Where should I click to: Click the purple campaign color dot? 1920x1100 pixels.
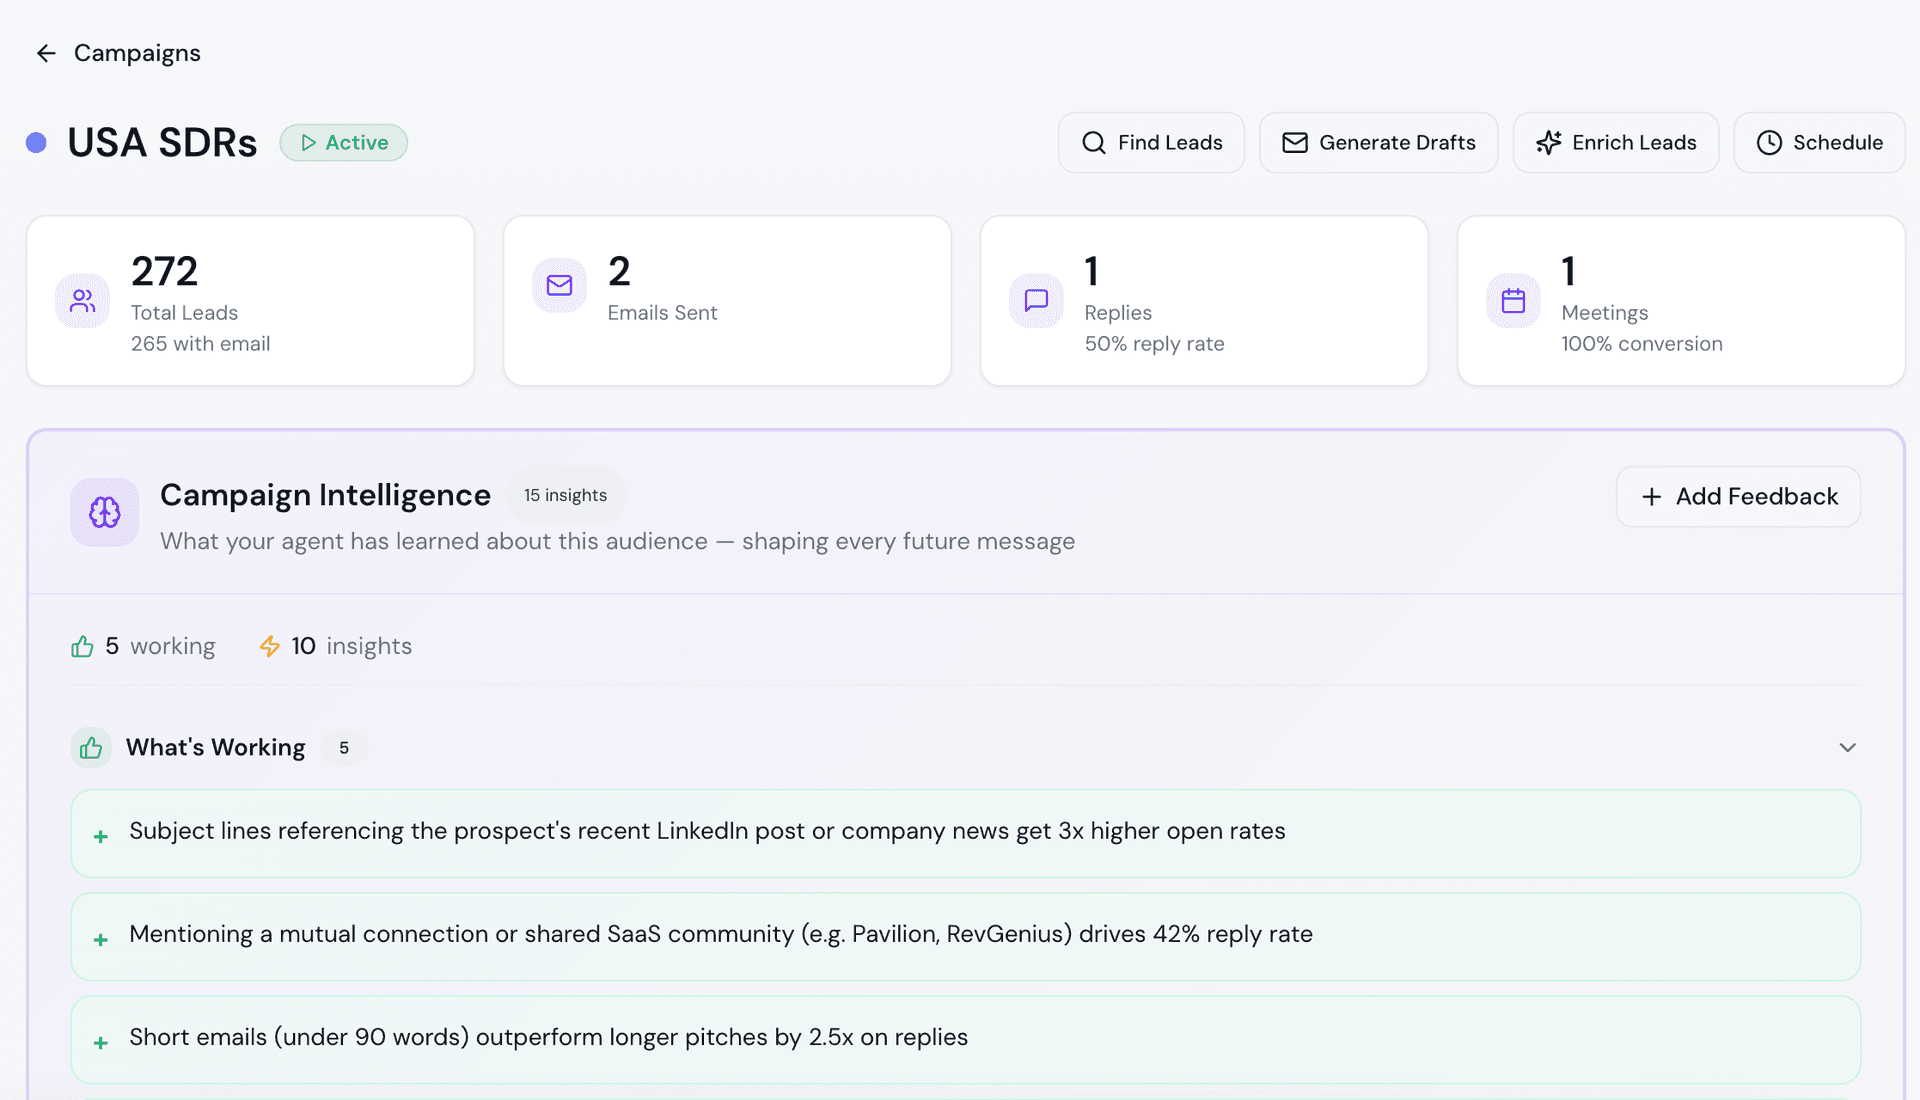click(36, 143)
